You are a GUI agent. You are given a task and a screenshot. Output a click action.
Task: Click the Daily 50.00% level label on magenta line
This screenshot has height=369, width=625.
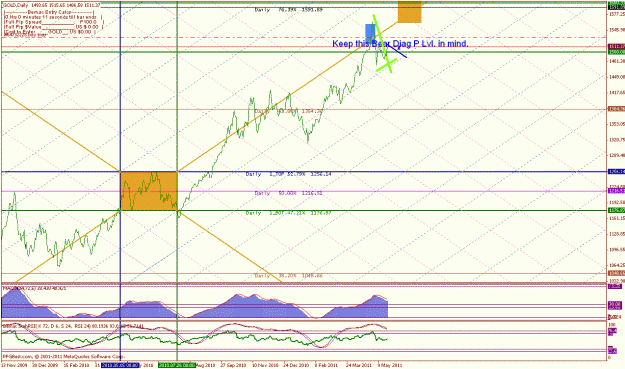tap(289, 193)
